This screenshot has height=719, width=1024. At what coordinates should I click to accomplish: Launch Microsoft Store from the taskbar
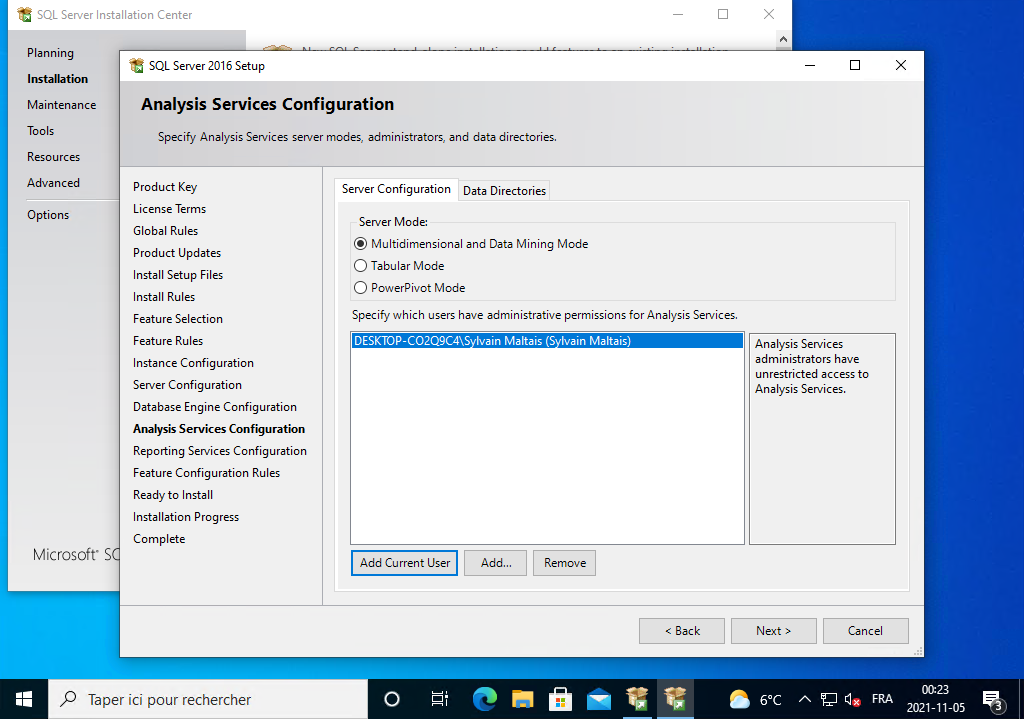point(561,699)
